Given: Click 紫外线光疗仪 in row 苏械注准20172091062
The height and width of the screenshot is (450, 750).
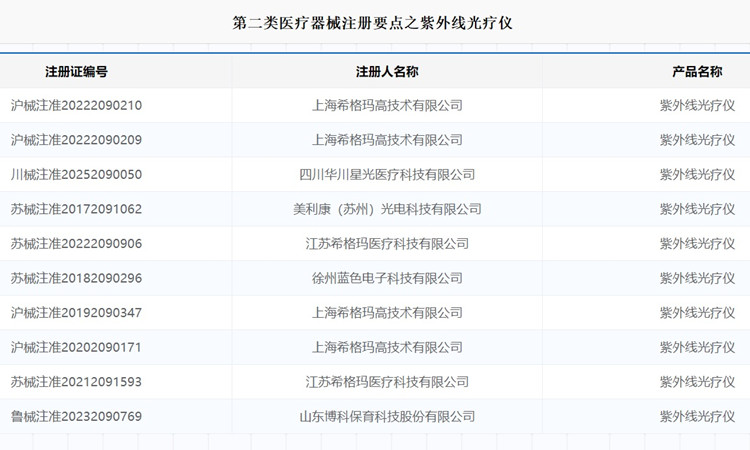Looking at the screenshot, I should [697, 209].
